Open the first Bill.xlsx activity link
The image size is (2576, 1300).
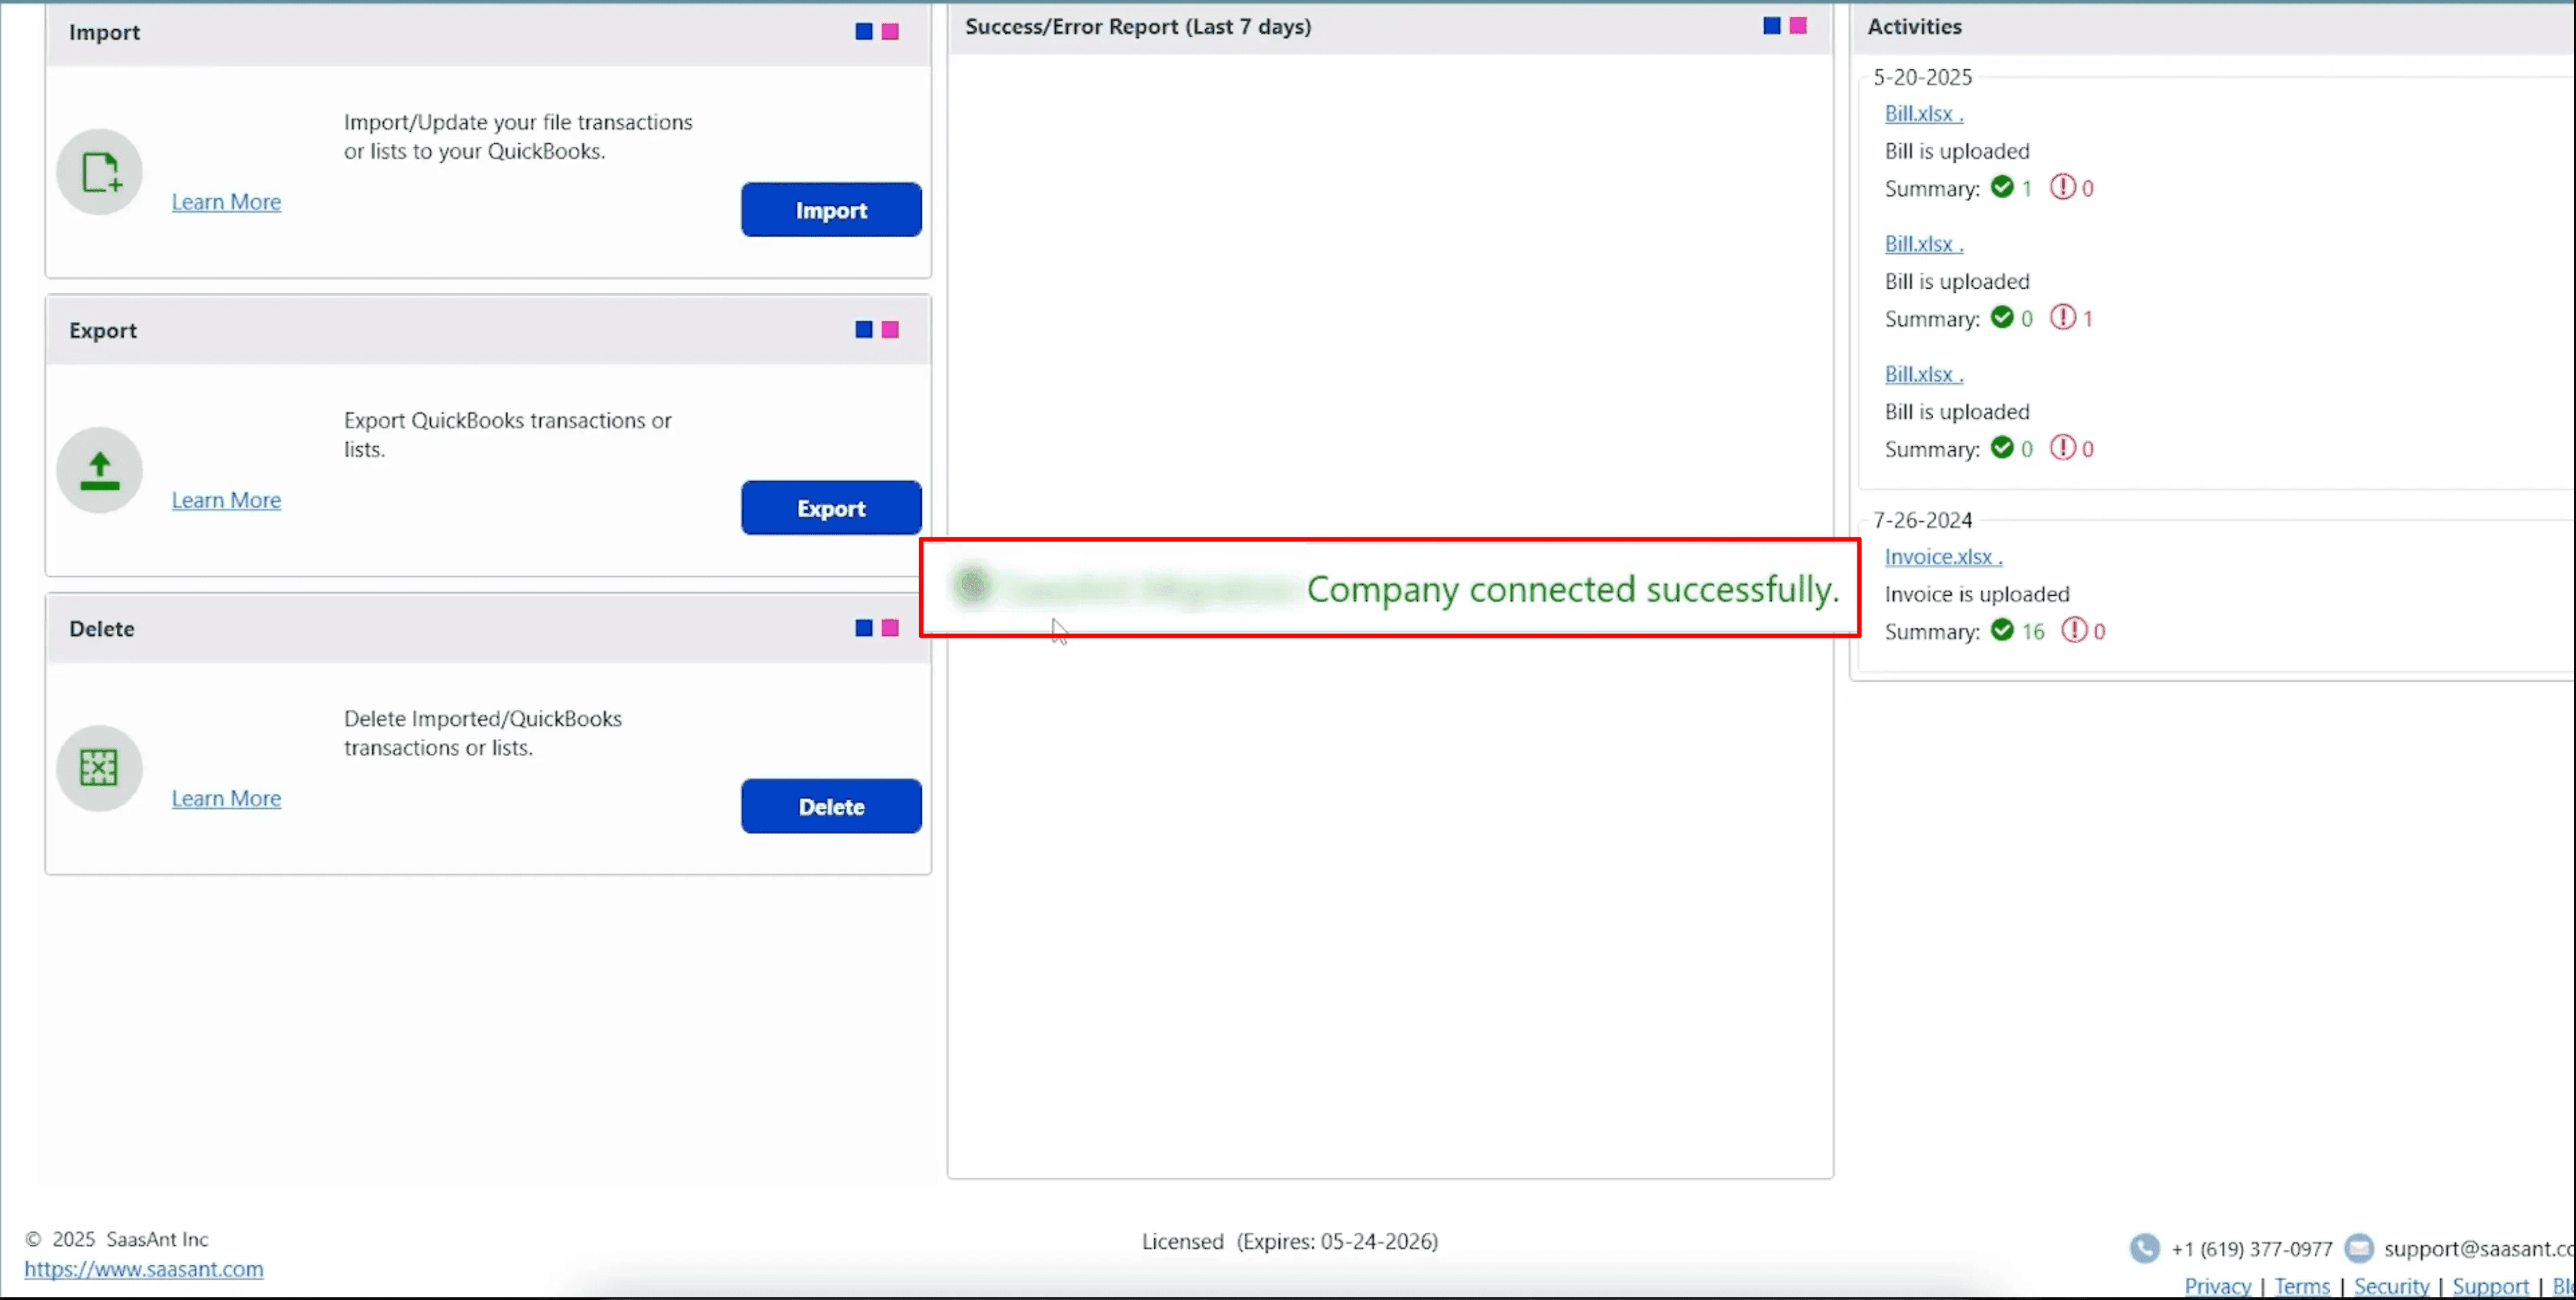coord(1923,114)
